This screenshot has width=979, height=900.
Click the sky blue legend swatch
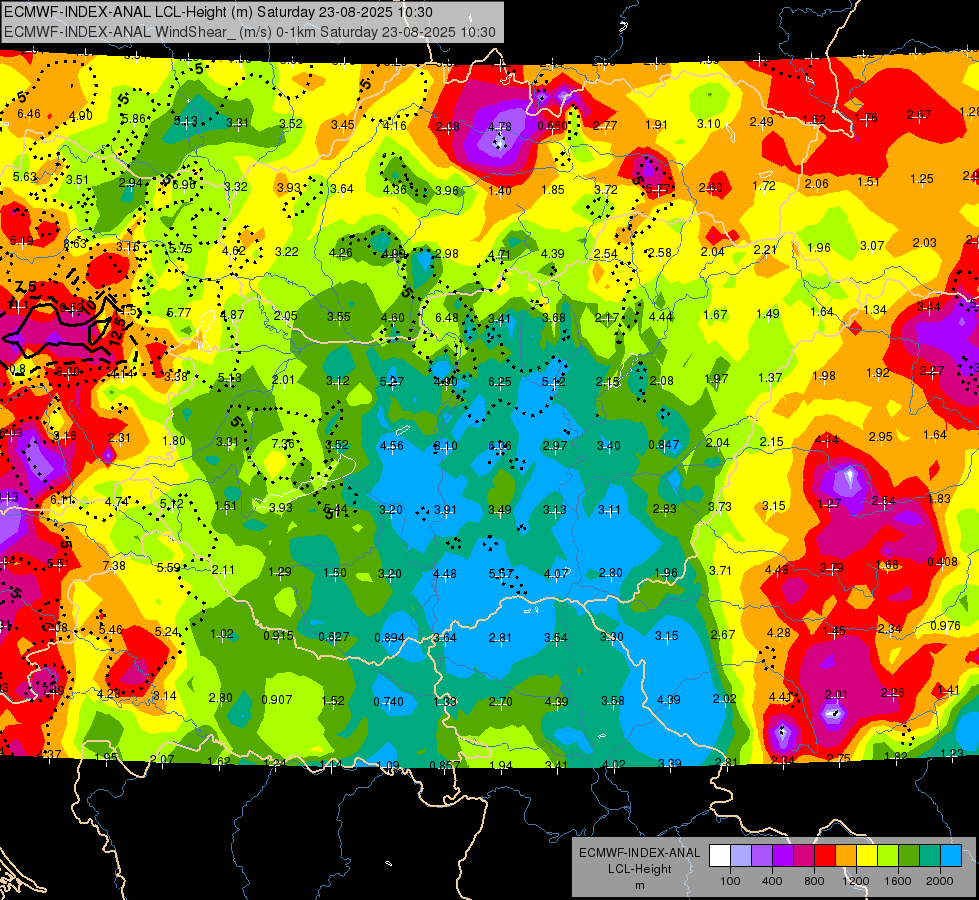tap(951, 856)
